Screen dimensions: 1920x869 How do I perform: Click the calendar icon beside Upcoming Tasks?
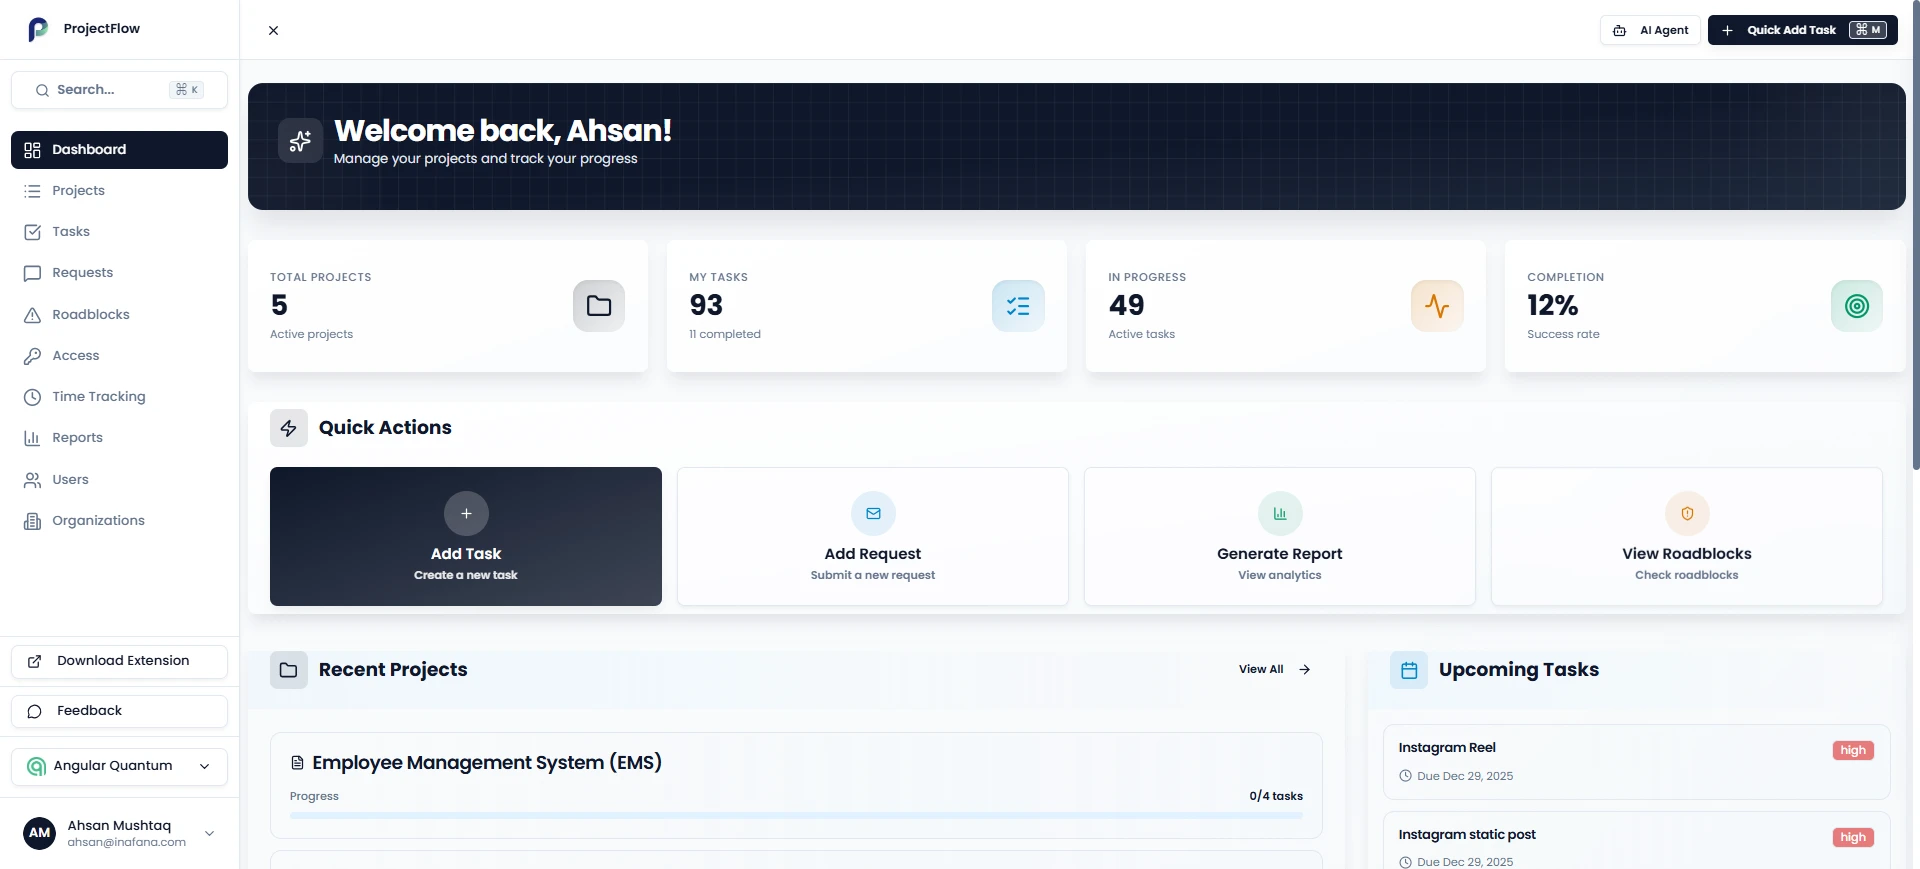[1408, 670]
